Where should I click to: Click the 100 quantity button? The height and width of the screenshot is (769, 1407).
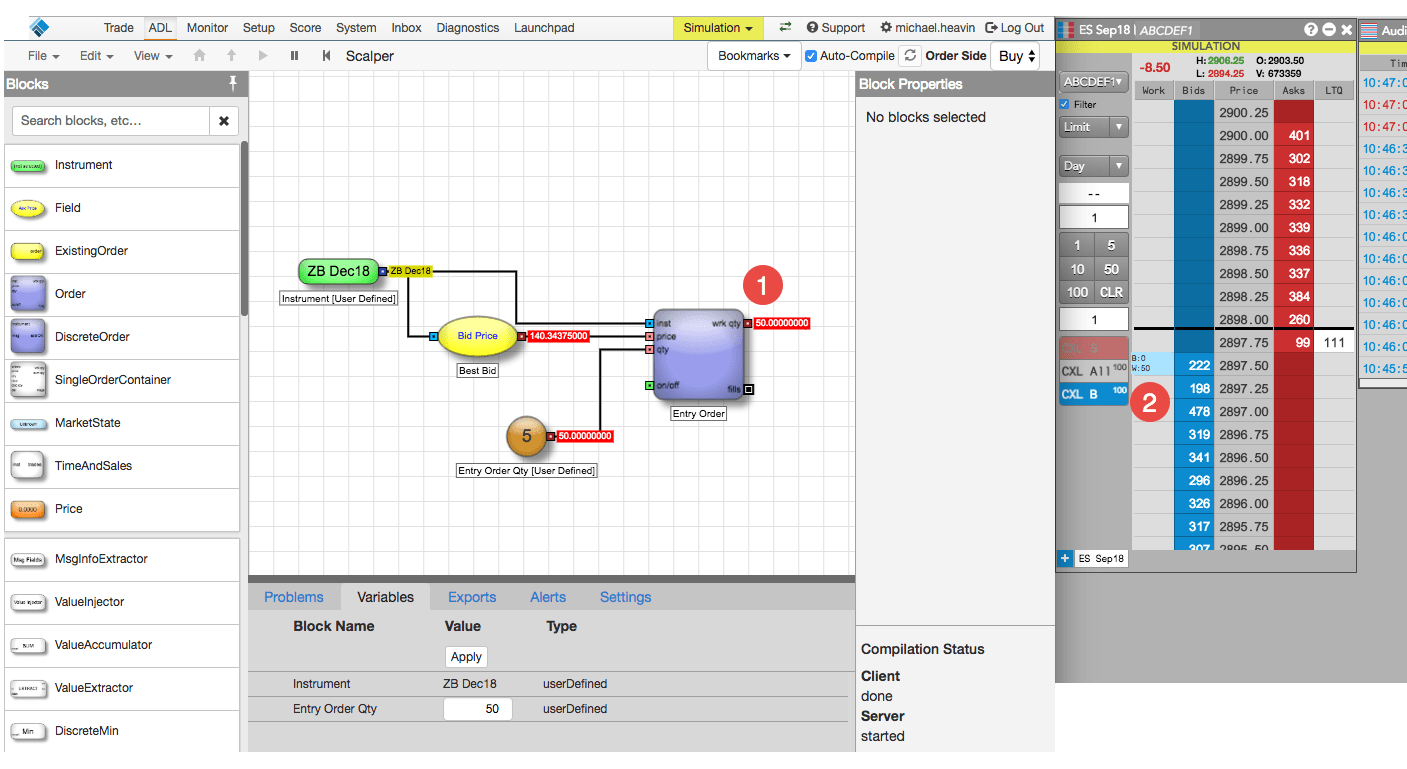(1077, 292)
